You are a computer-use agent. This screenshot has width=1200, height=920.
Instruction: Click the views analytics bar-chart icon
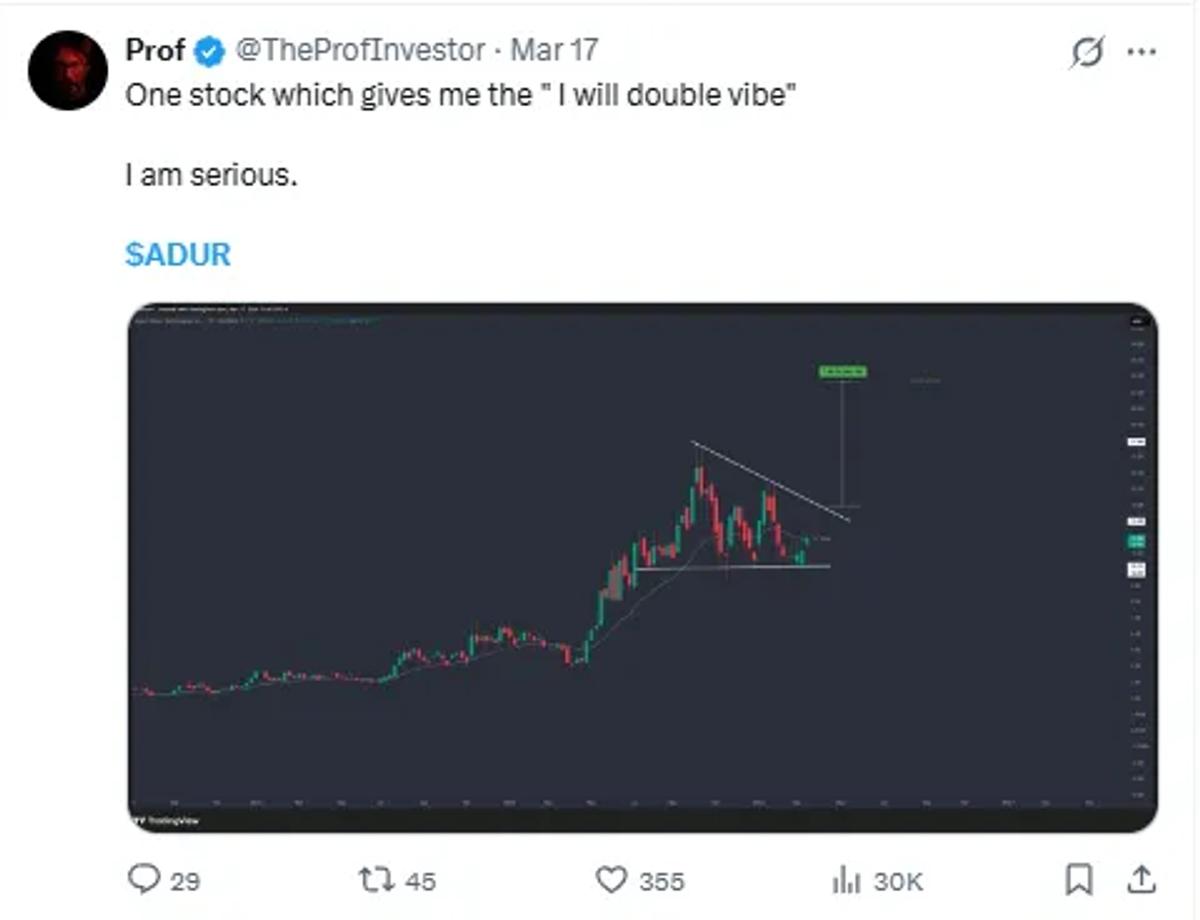click(848, 881)
